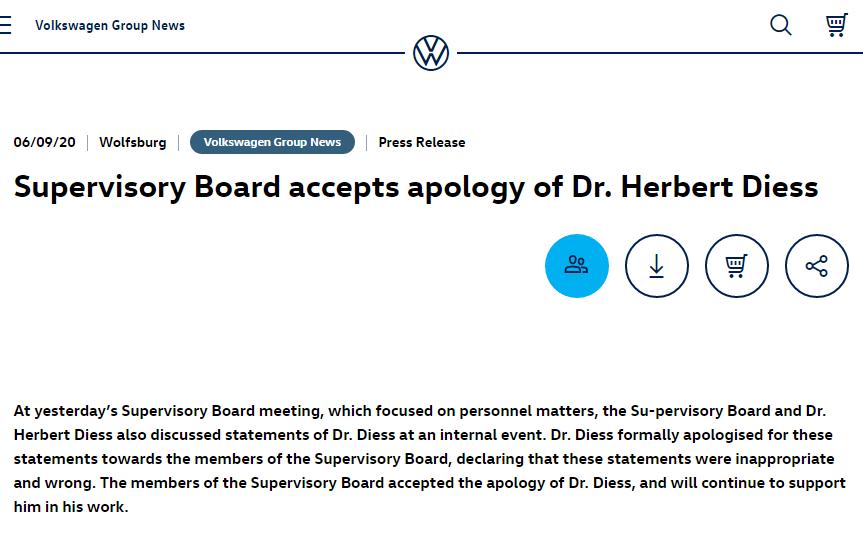Click "Dr. Herbert Diess" in the headline

point(694,187)
